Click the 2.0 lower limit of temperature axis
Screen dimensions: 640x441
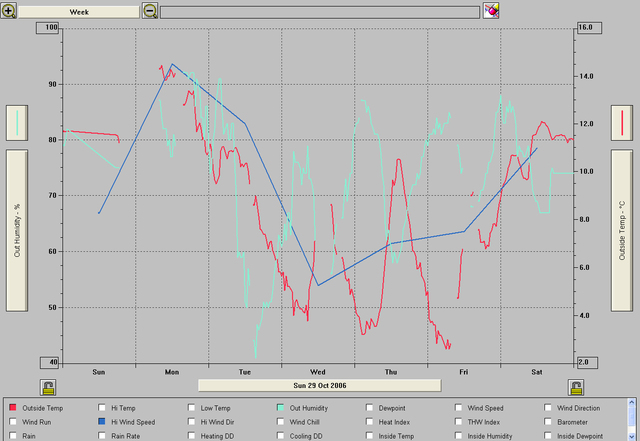click(587, 362)
